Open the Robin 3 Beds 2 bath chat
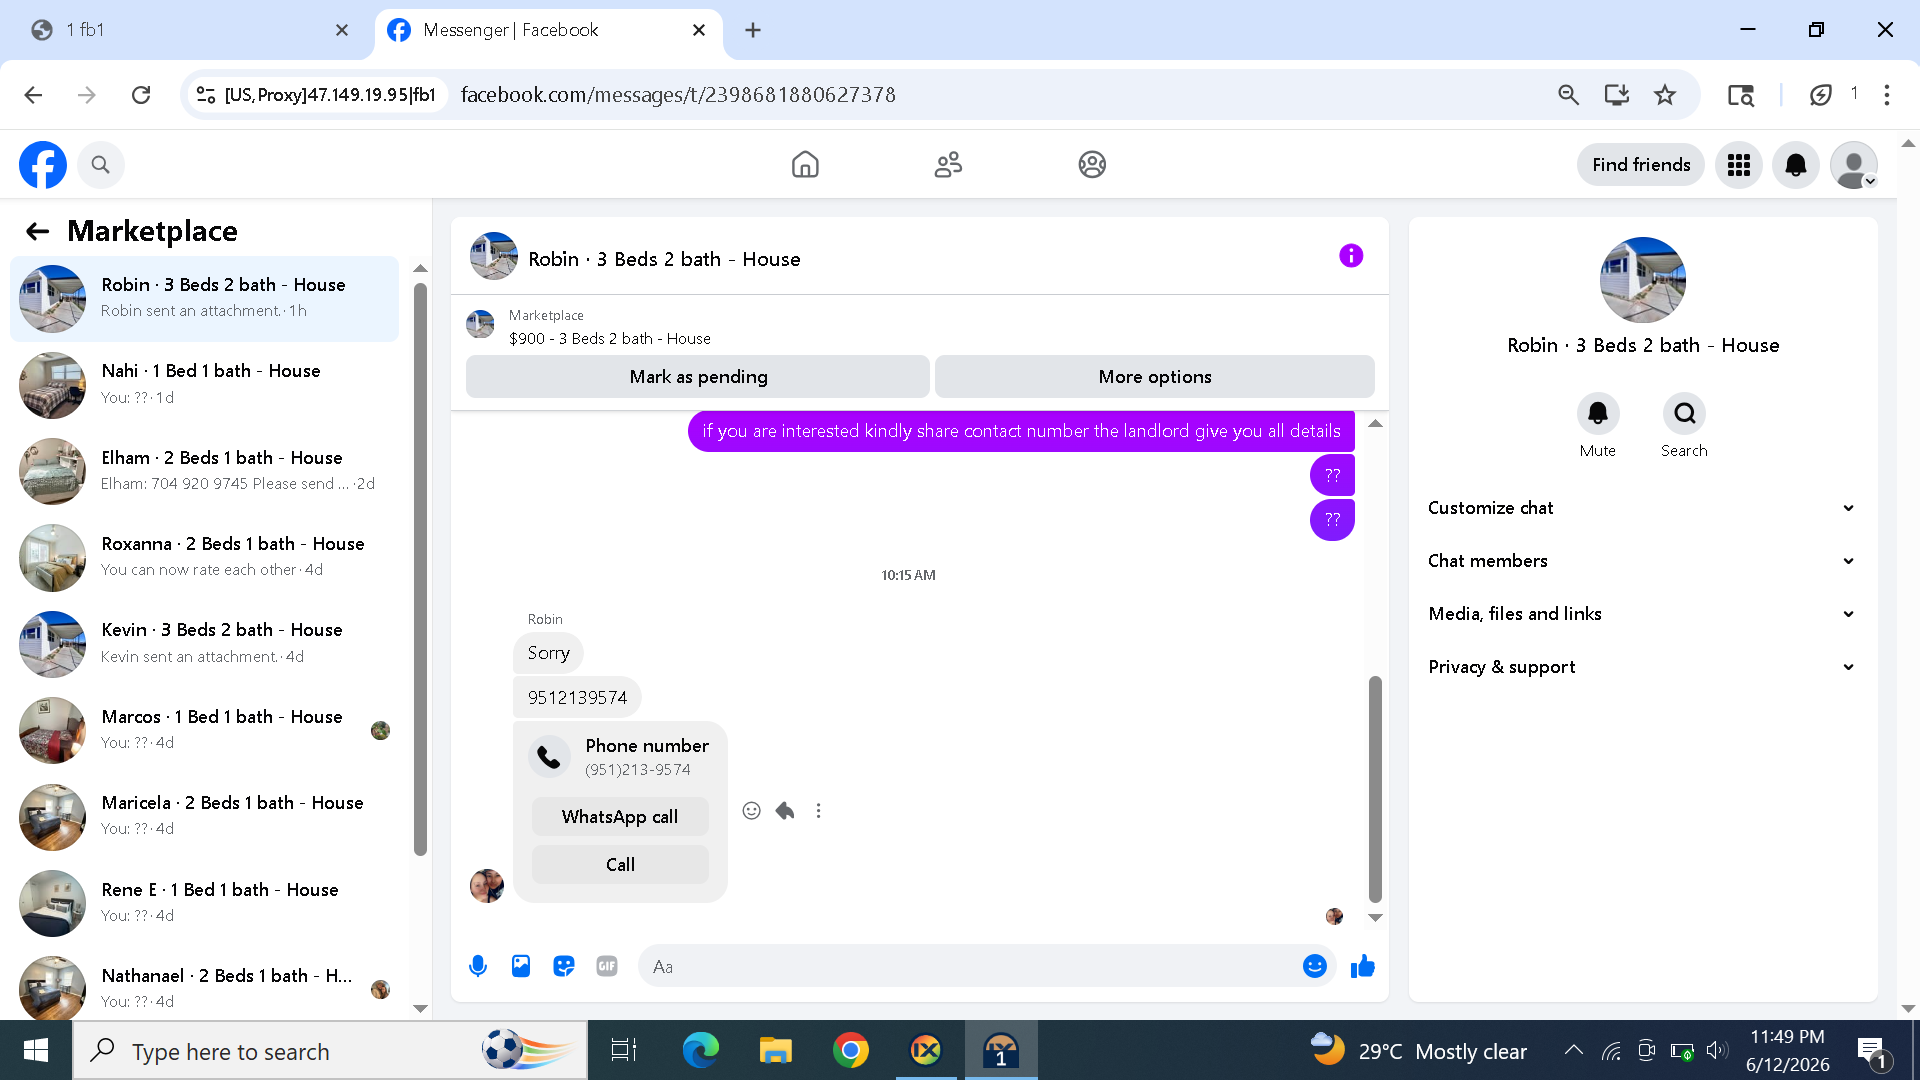The height and width of the screenshot is (1080, 1920). pos(205,298)
